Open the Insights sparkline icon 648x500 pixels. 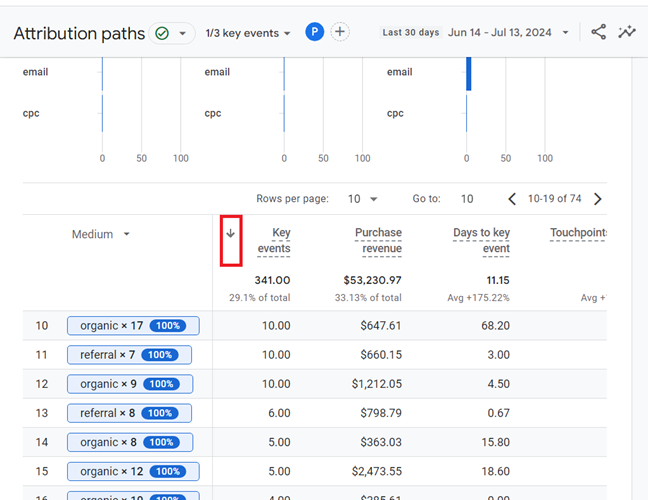point(627,32)
